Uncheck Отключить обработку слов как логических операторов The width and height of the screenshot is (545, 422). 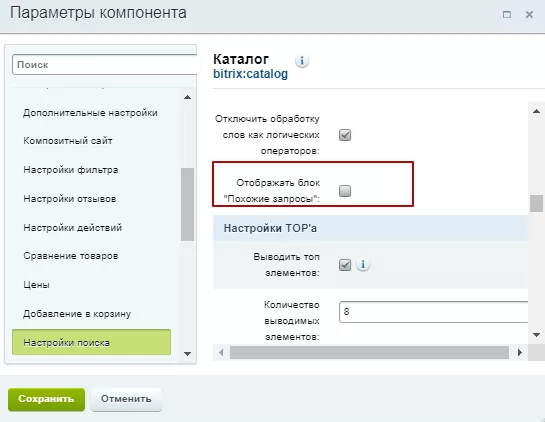[x=345, y=135]
